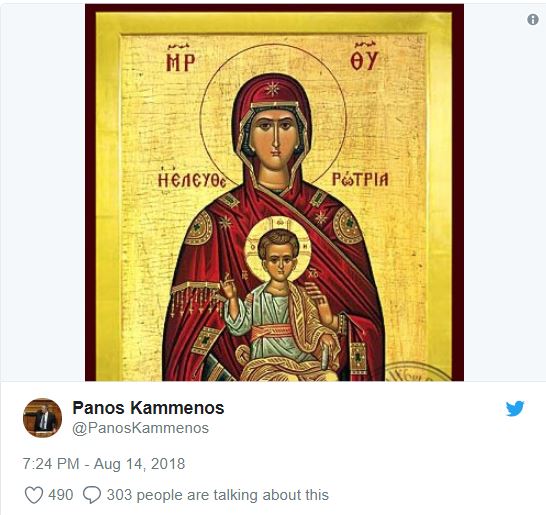Click the info icon in the top-right corner
This screenshot has height=515, width=546.
point(533,19)
